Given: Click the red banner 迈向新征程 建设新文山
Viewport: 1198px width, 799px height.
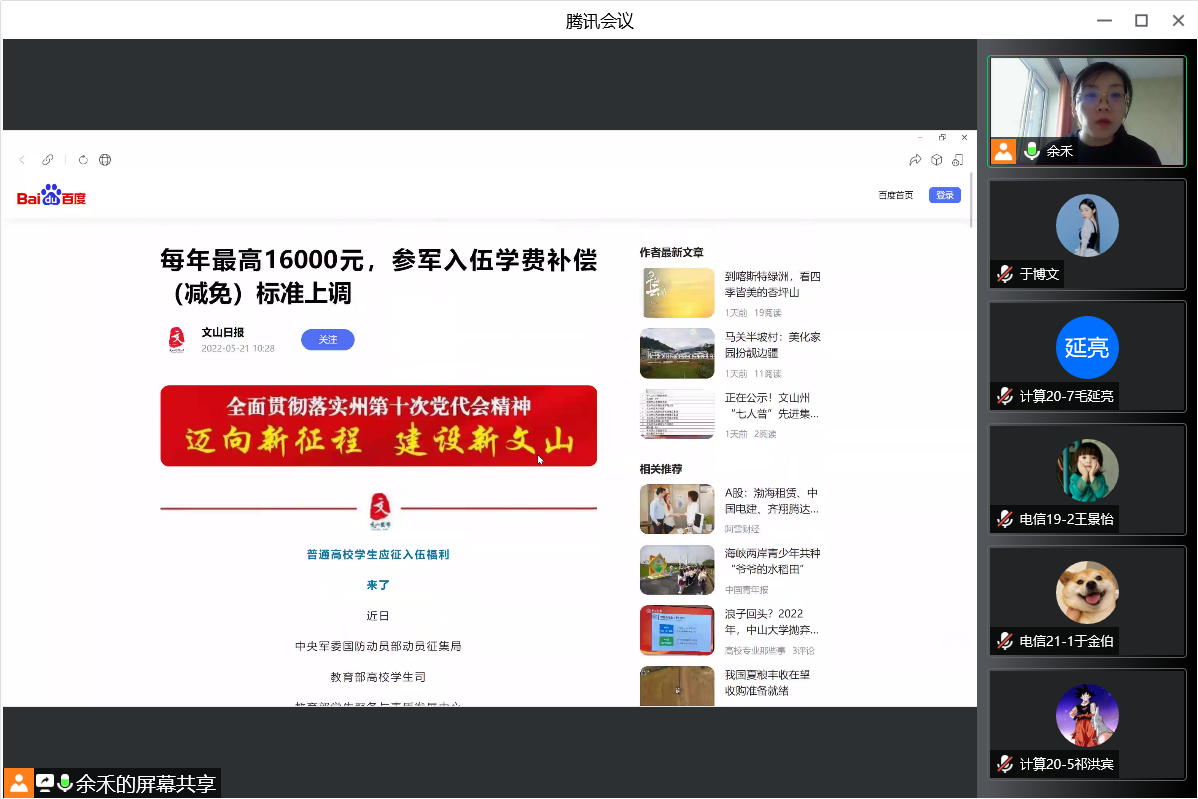Looking at the screenshot, I should coord(378,426).
